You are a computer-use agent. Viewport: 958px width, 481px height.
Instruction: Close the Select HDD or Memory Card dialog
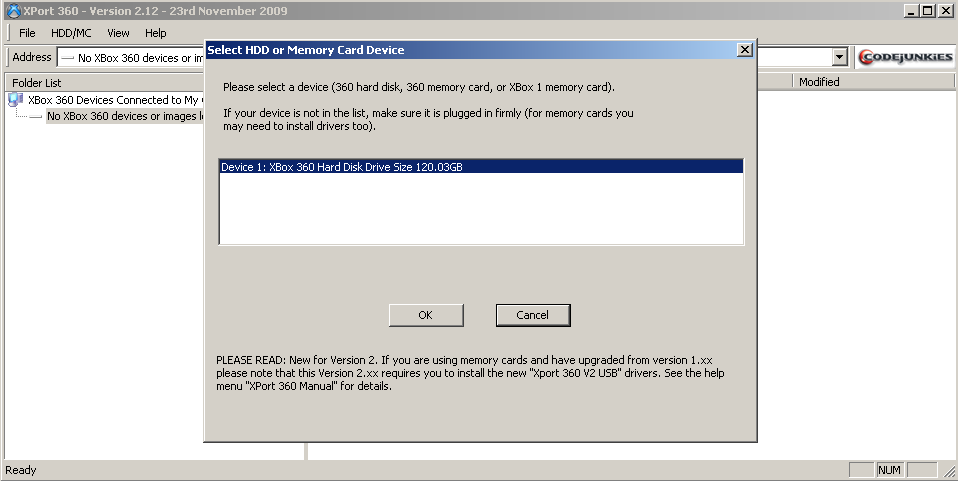click(x=744, y=50)
